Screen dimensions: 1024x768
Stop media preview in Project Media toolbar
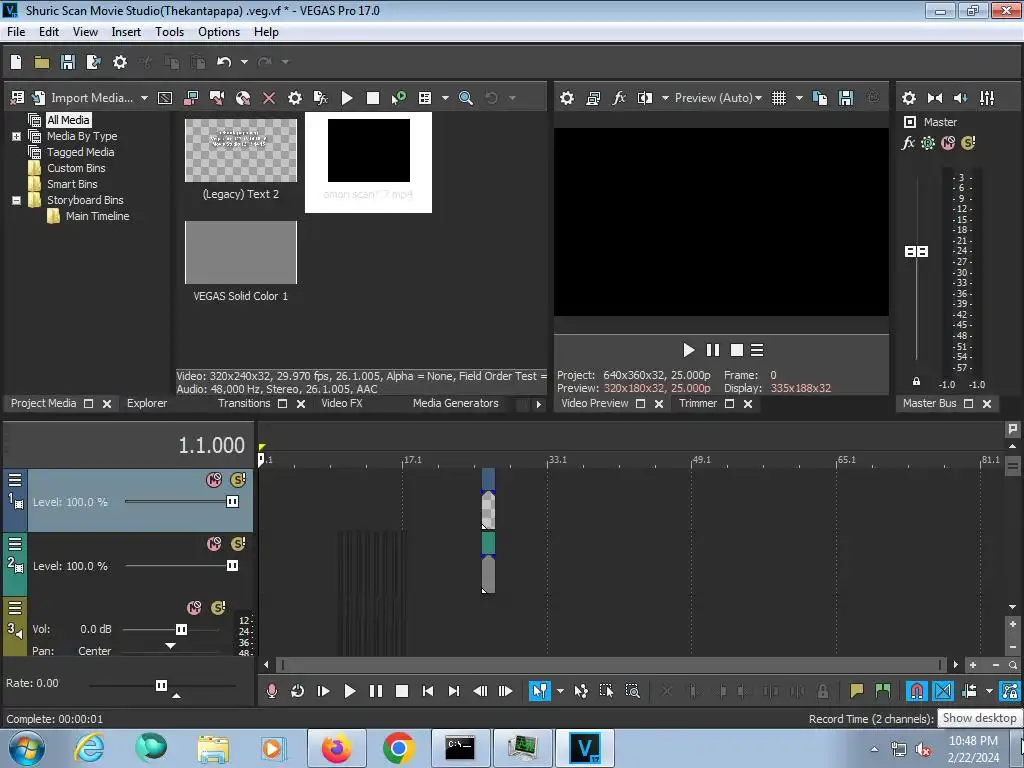coord(373,98)
